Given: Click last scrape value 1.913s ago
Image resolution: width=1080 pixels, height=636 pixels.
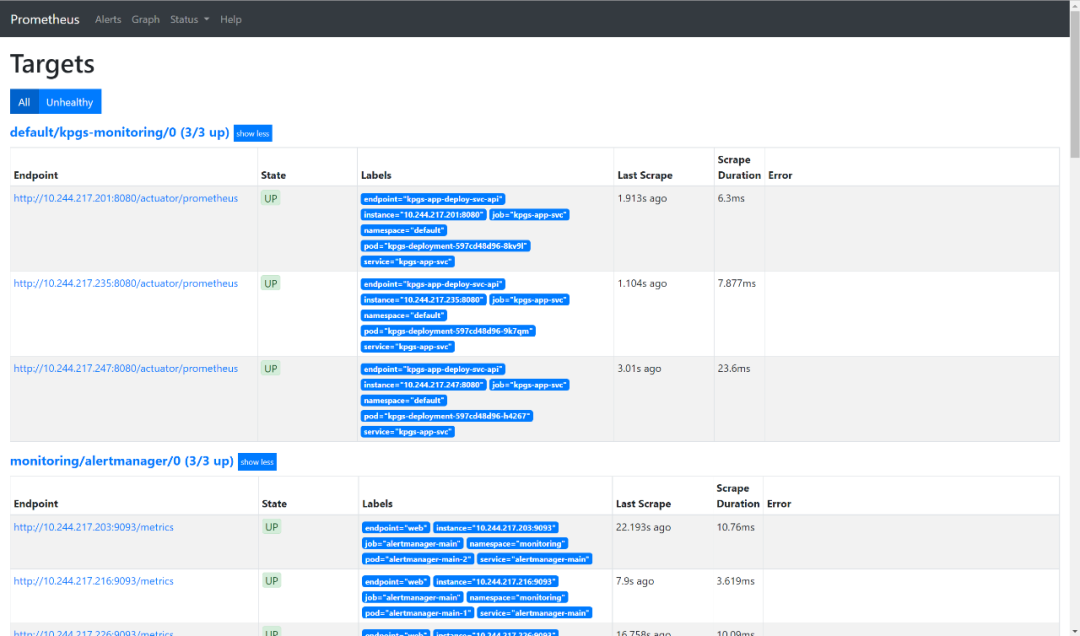Looking at the screenshot, I should 642,198.
